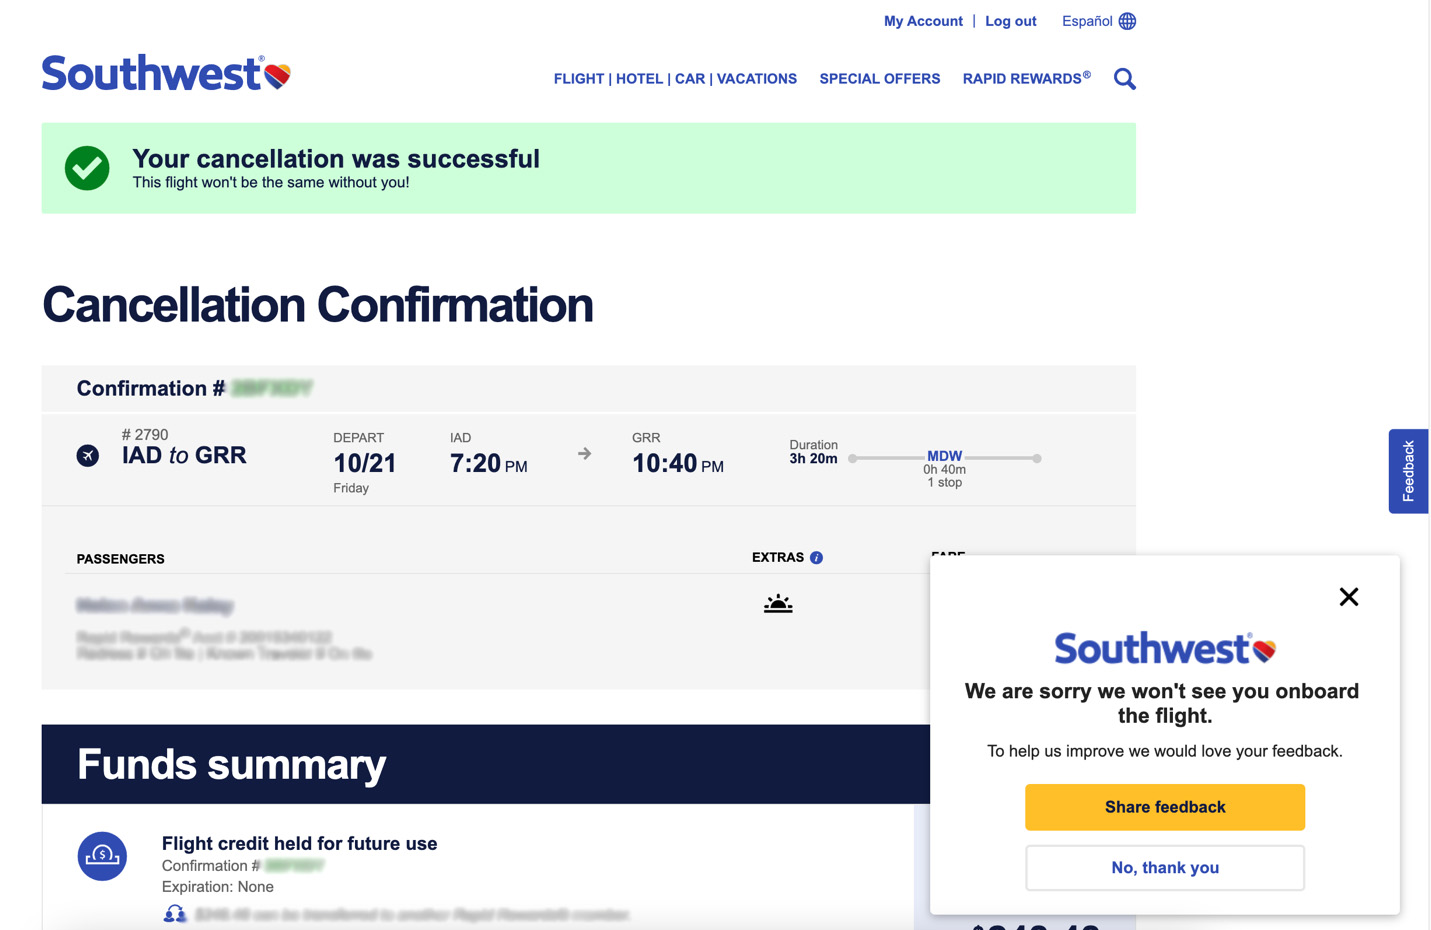The width and height of the screenshot is (1431, 930).
Task: Click the Español globe icon
Action: click(x=1127, y=21)
